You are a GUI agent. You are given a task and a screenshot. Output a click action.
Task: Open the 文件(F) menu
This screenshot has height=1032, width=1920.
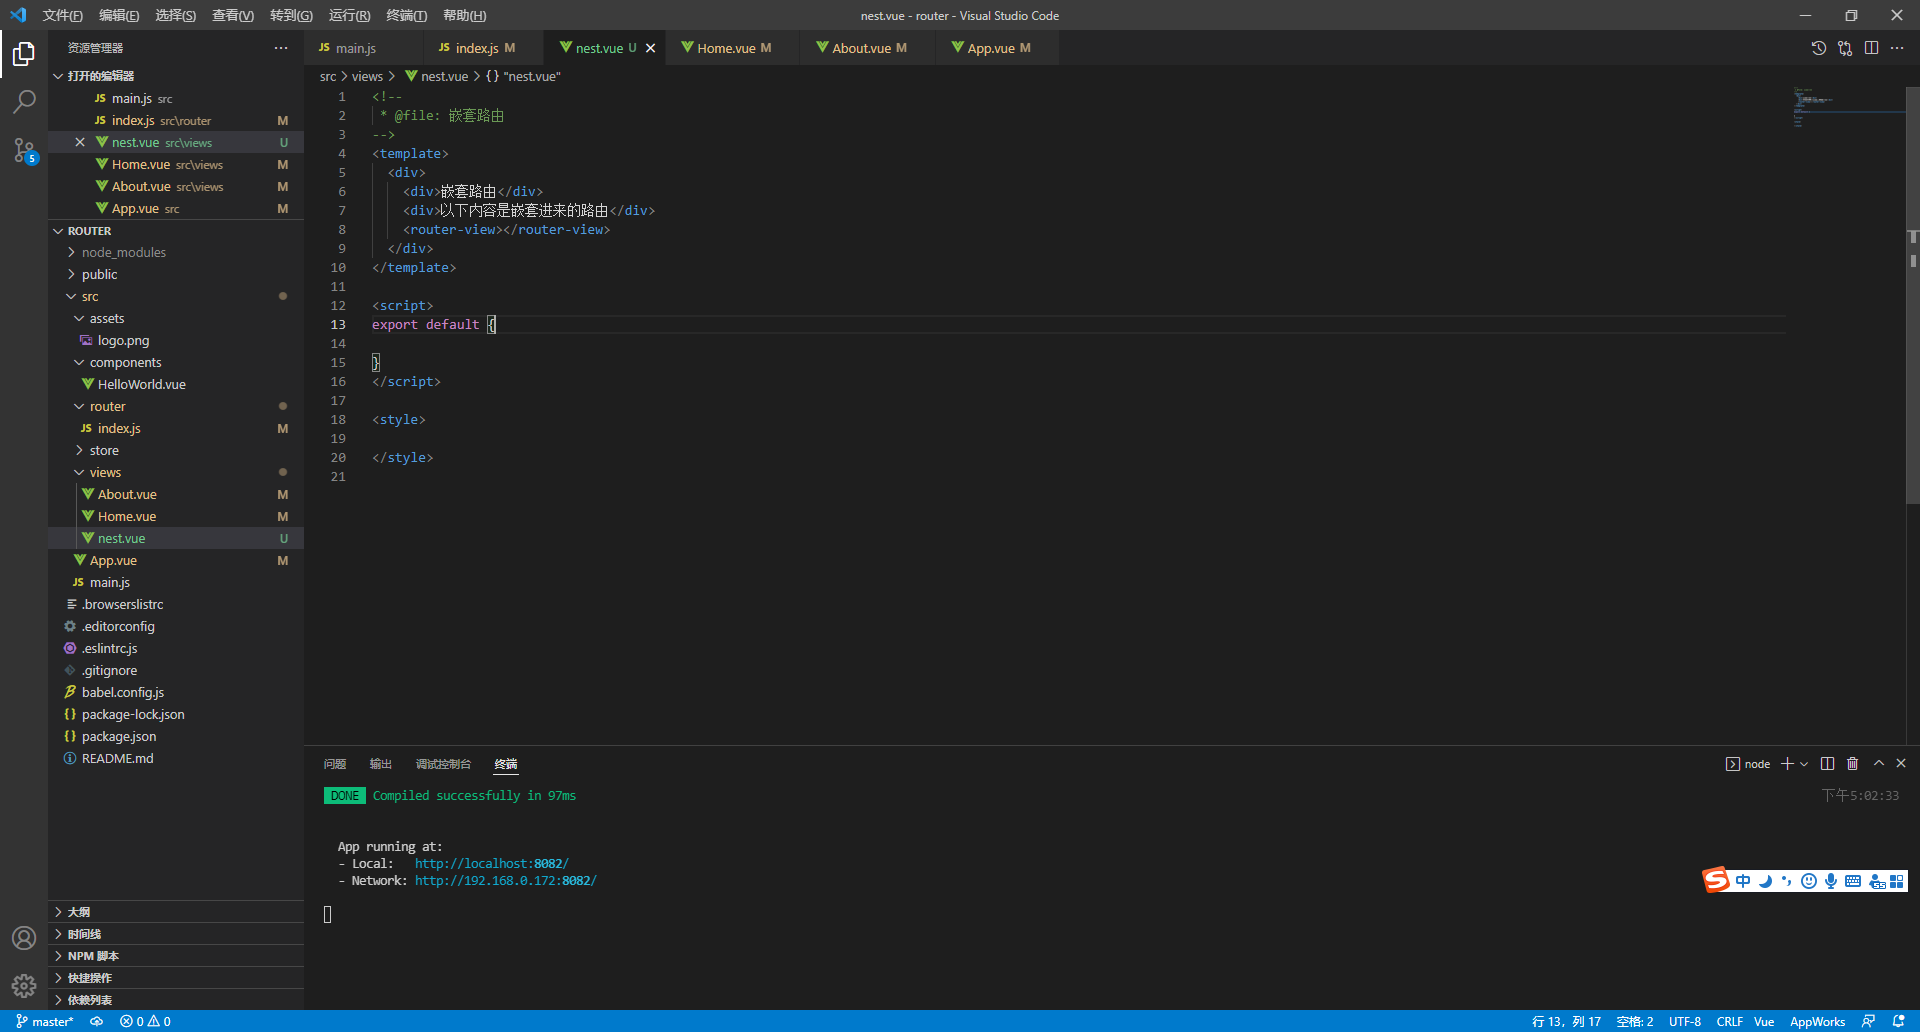63,15
